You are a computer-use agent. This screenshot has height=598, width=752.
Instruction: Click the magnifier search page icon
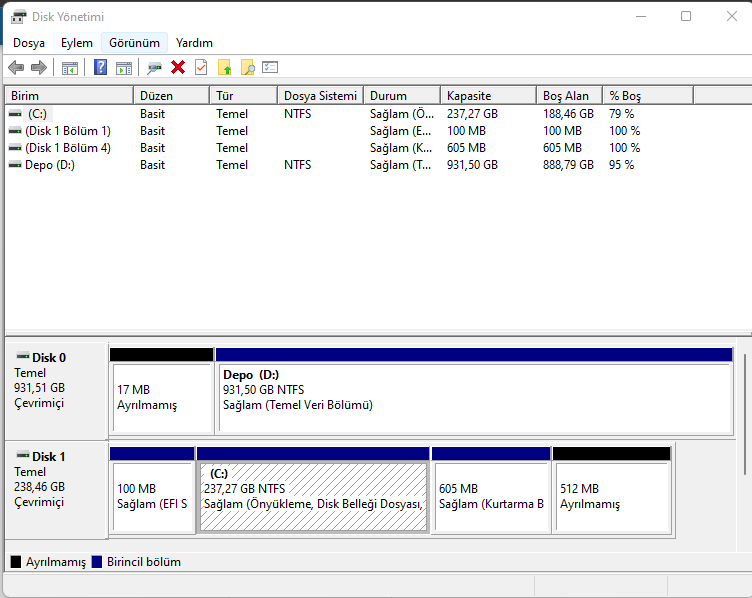pos(247,67)
